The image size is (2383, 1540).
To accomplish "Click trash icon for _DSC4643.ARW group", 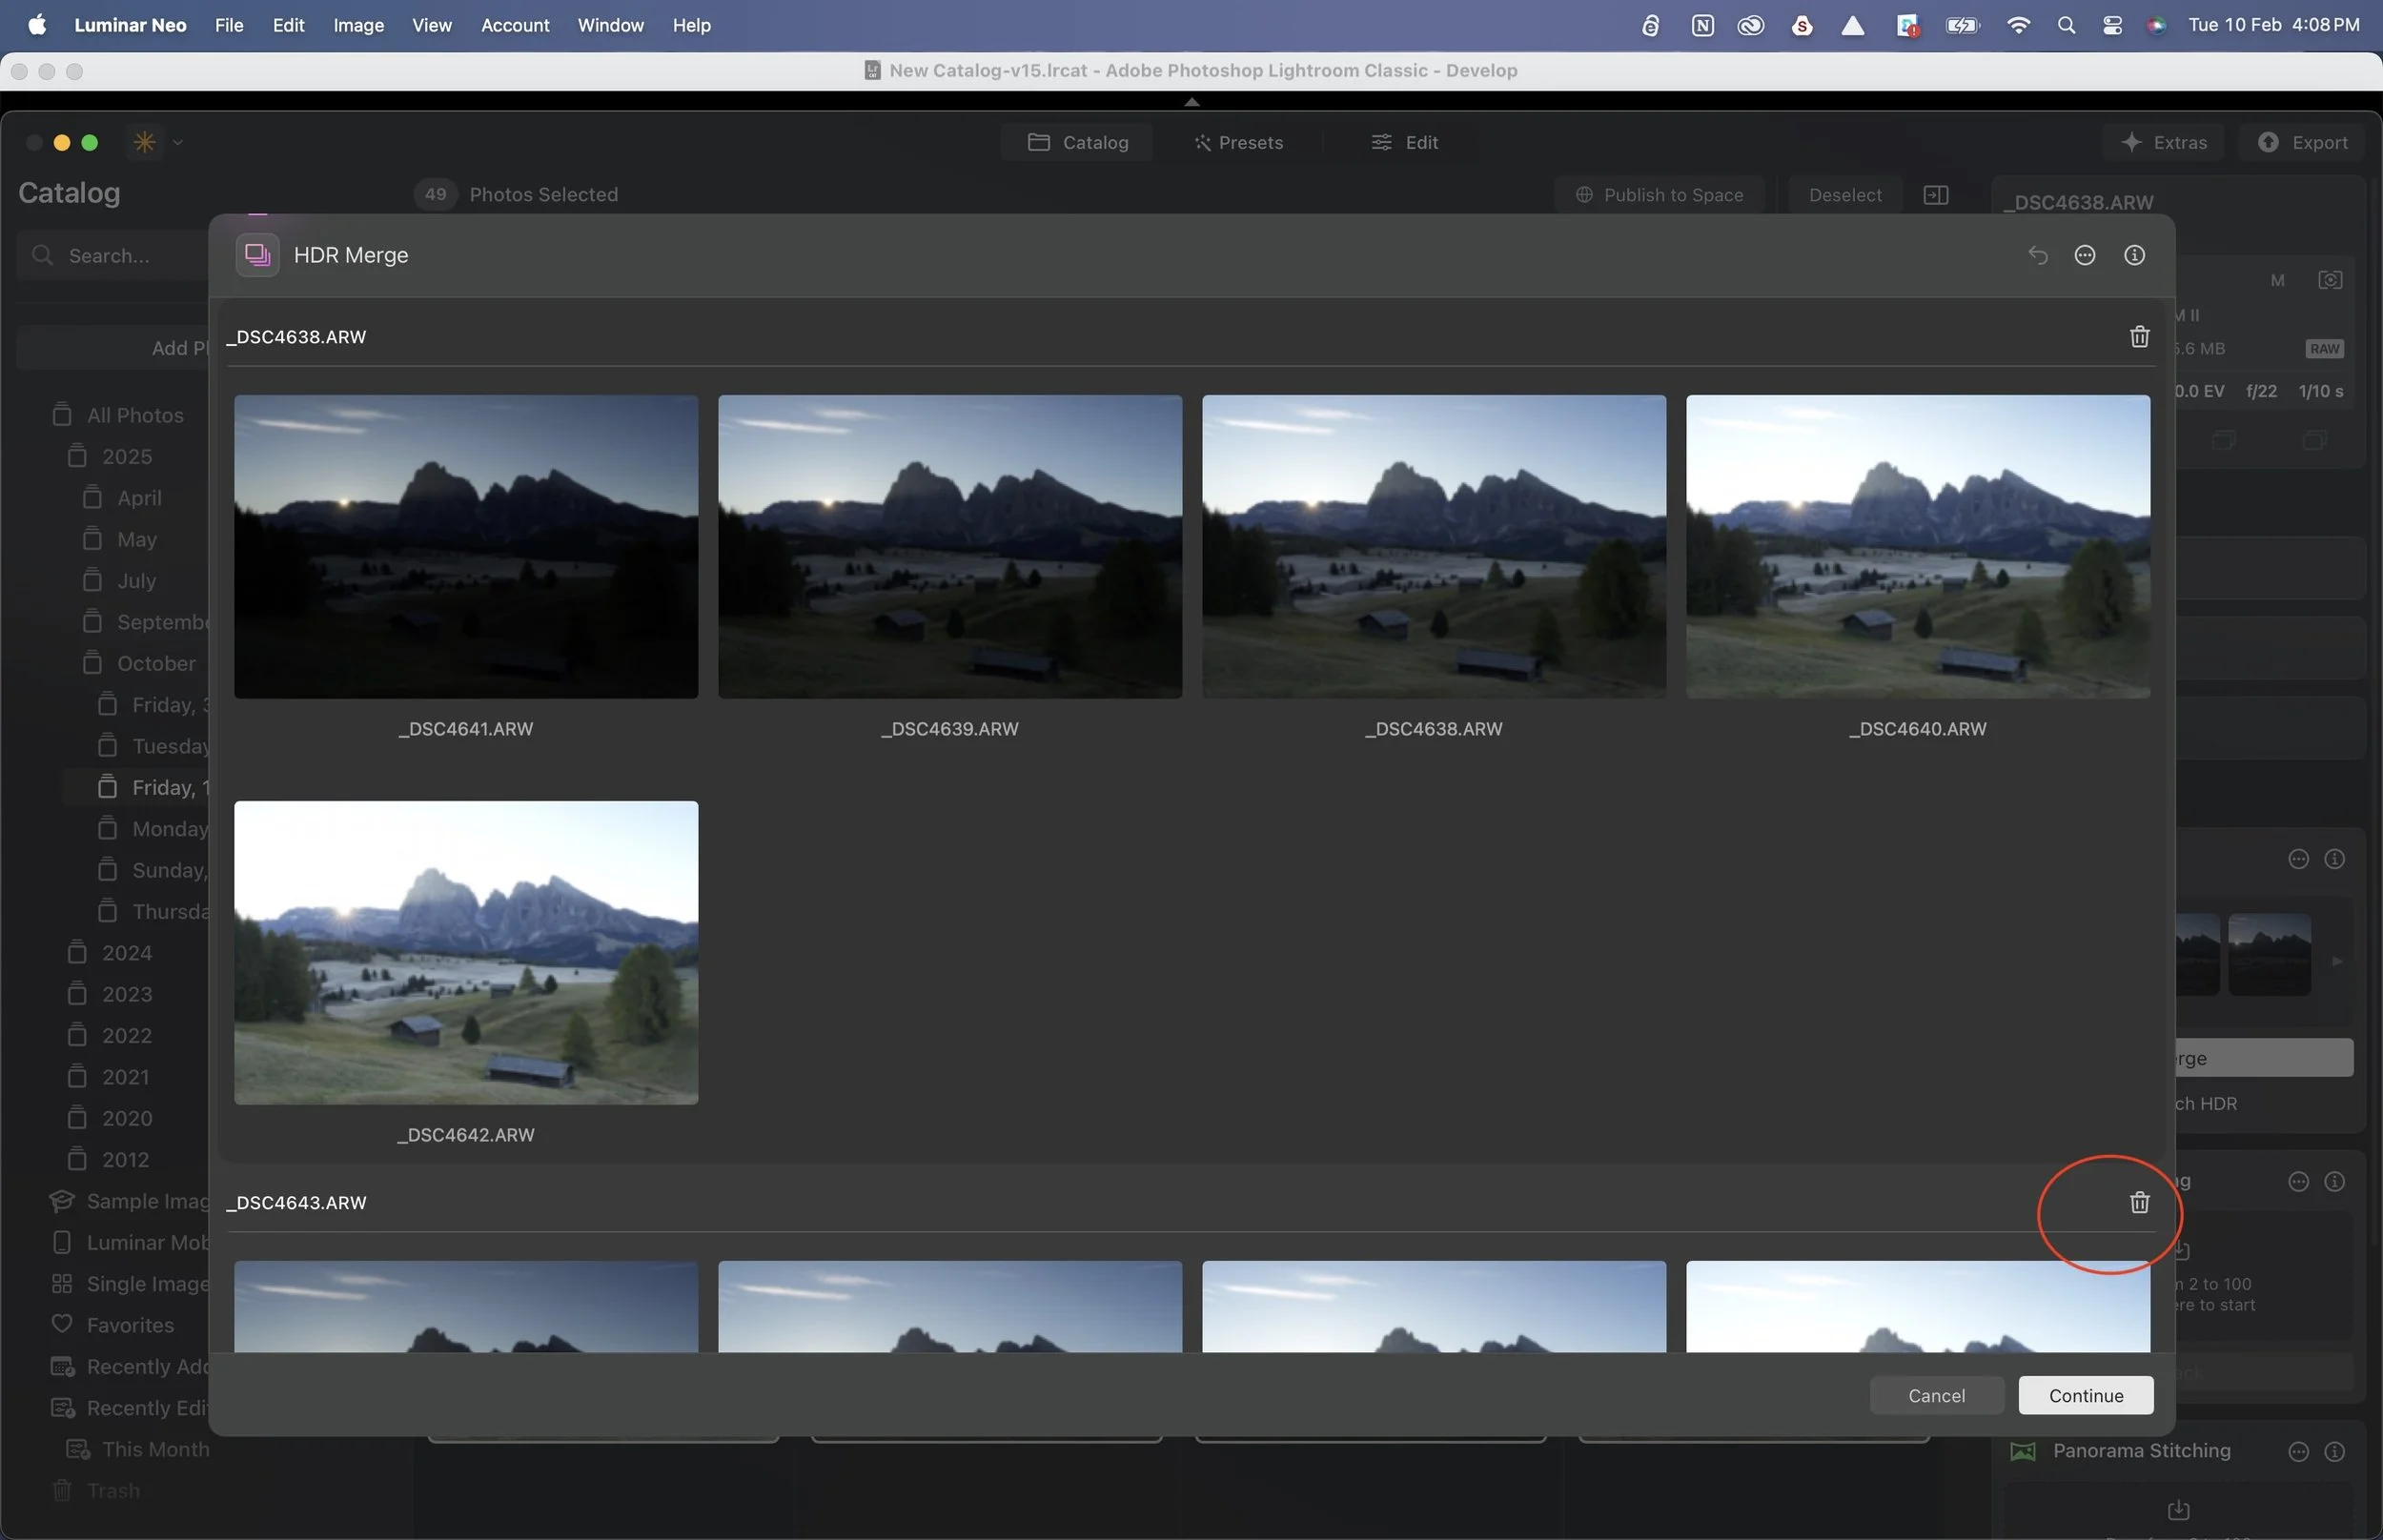I will 2139,1202.
